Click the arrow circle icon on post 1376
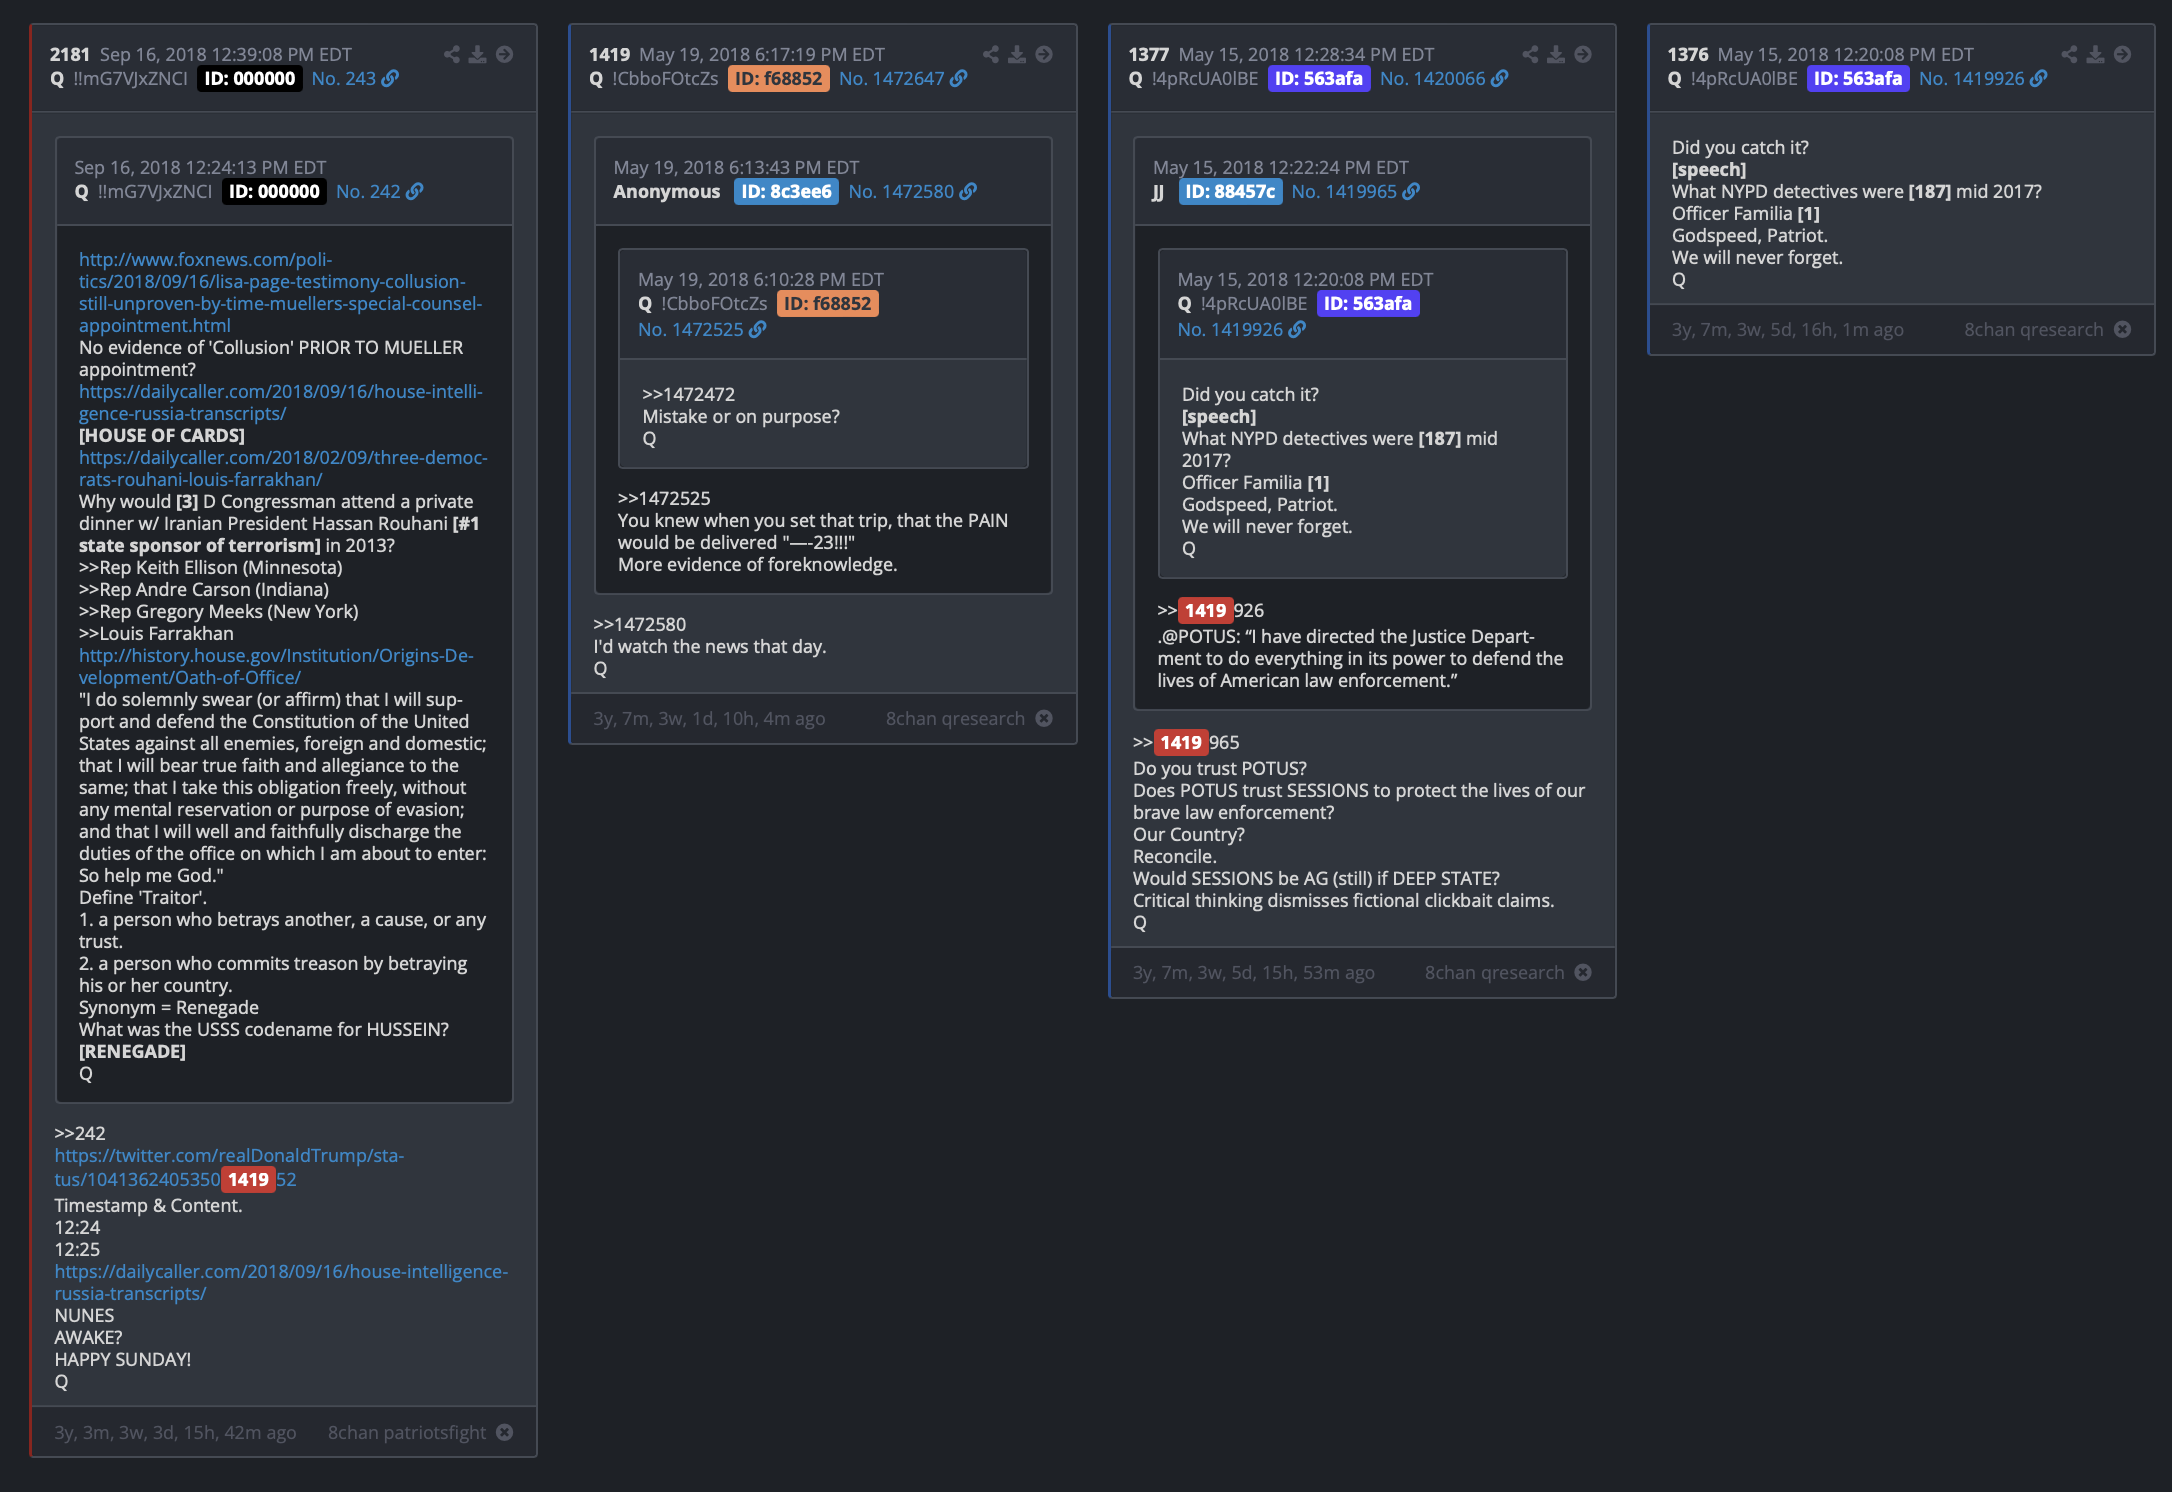 pyautogui.click(x=2122, y=54)
